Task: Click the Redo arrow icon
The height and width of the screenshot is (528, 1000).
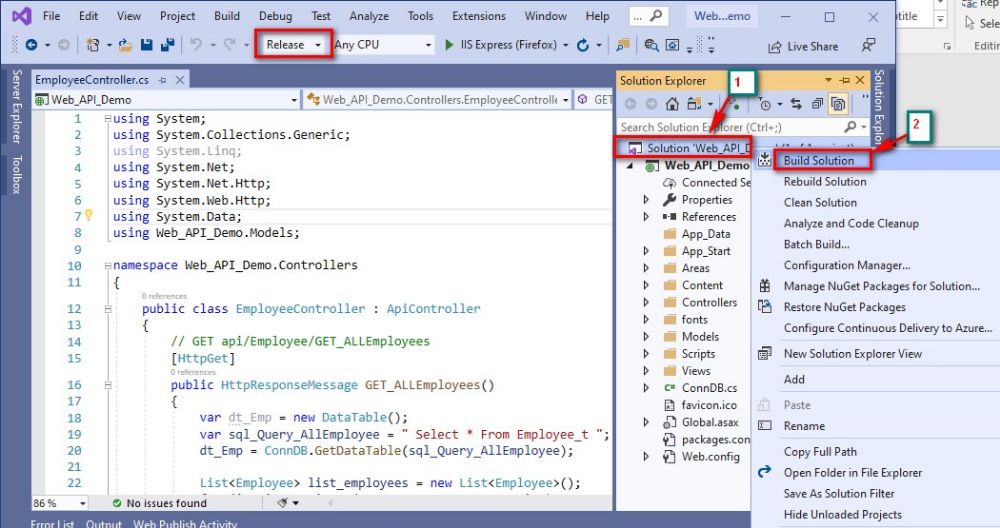Action: click(x=230, y=45)
